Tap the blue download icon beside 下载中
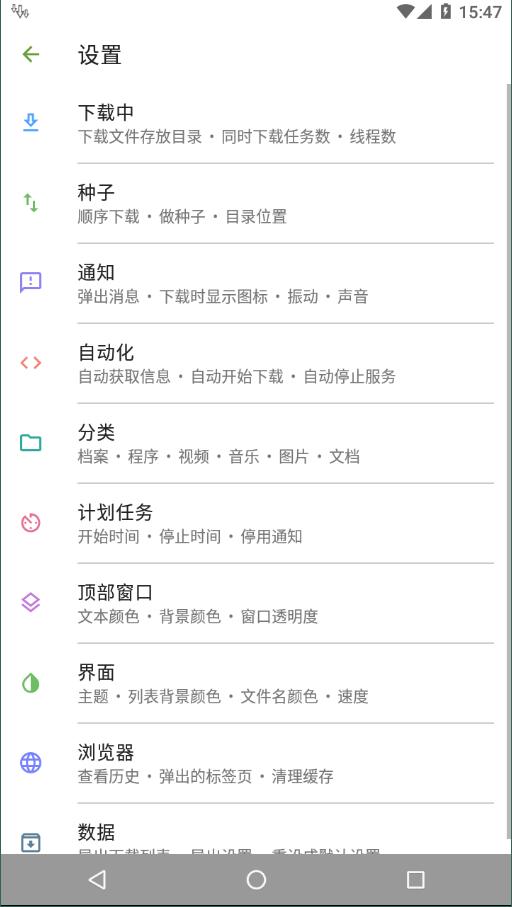Viewport: 512px width, 907px height. click(x=31, y=123)
